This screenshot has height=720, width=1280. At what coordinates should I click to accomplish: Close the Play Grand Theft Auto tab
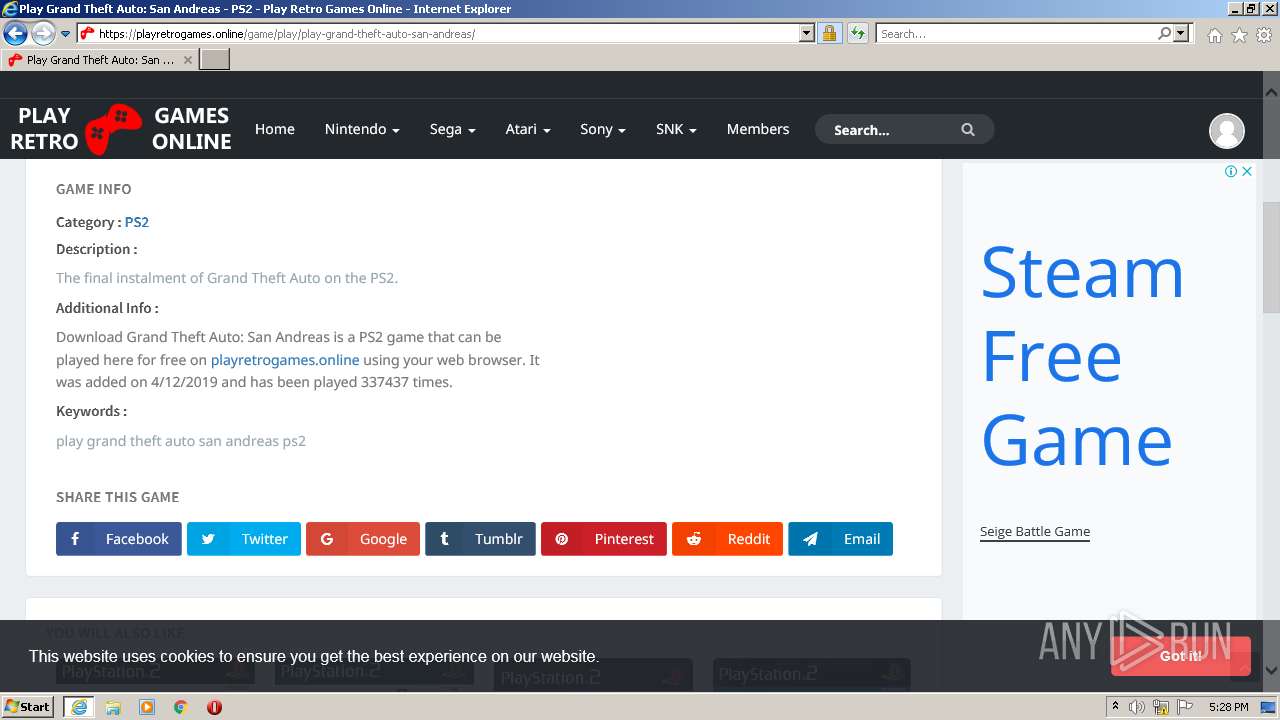point(187,60)
